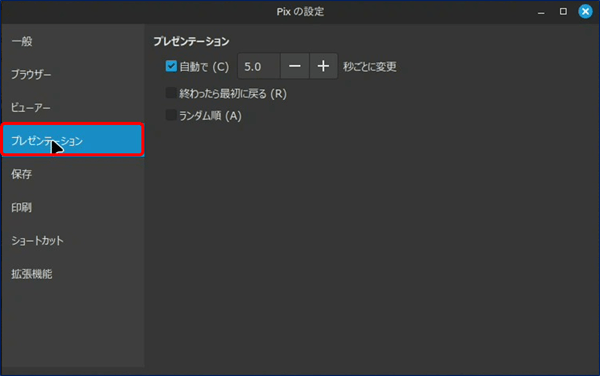
Task: Enable 終わったら最初に戻る (R) checkbox
Action: tap(171, 93)
